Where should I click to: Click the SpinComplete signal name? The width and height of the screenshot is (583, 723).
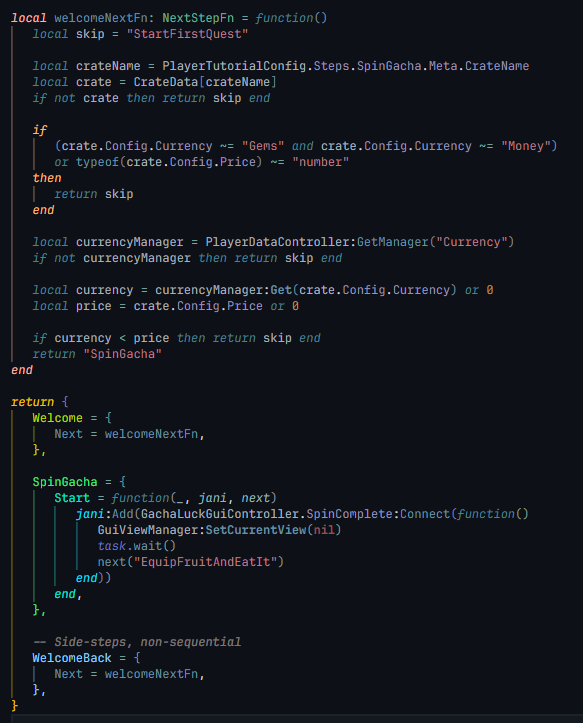[349, 514]
